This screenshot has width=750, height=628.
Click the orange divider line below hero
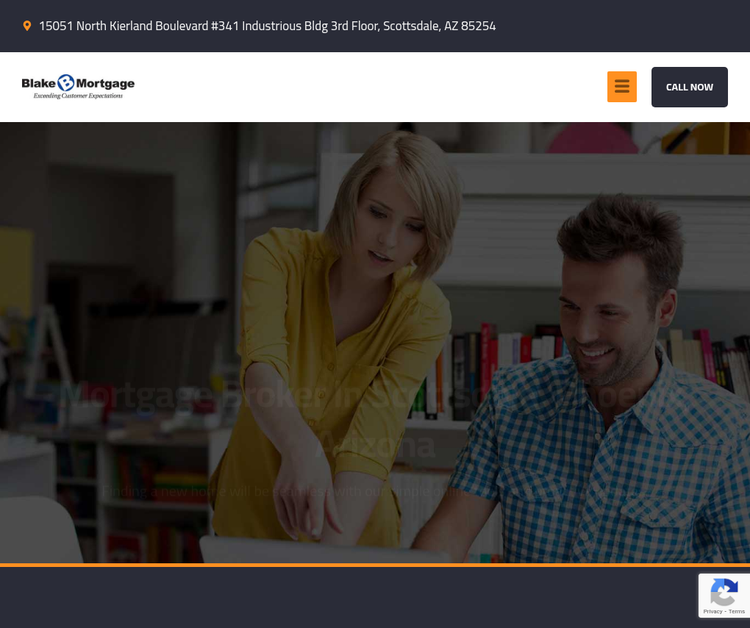(375, 565)
